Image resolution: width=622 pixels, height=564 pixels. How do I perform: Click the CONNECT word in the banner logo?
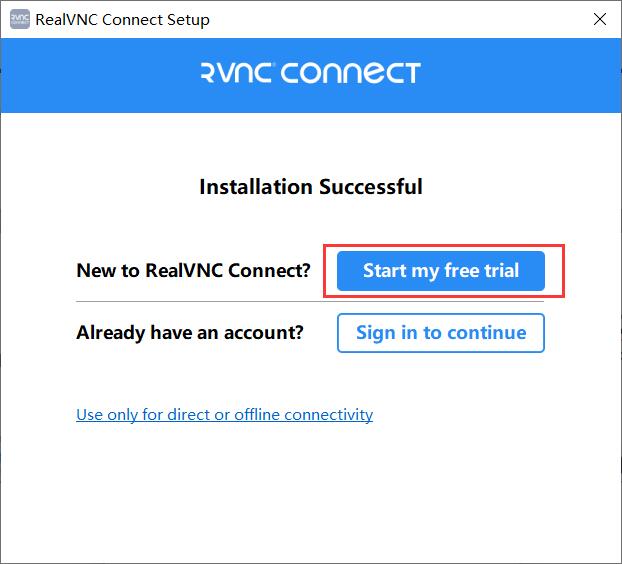point(351,73)
